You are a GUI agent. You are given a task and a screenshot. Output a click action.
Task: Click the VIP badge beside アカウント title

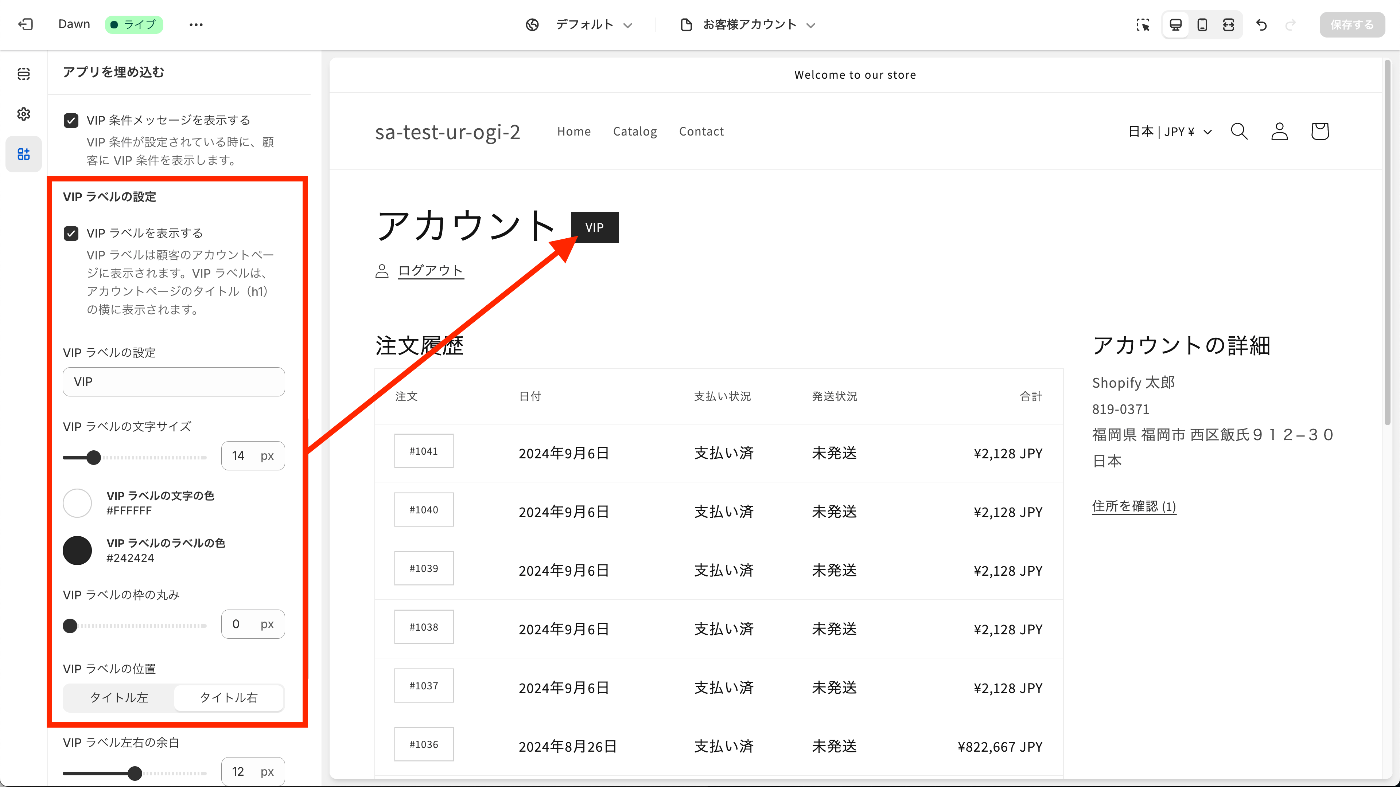(x=595, y=227)
